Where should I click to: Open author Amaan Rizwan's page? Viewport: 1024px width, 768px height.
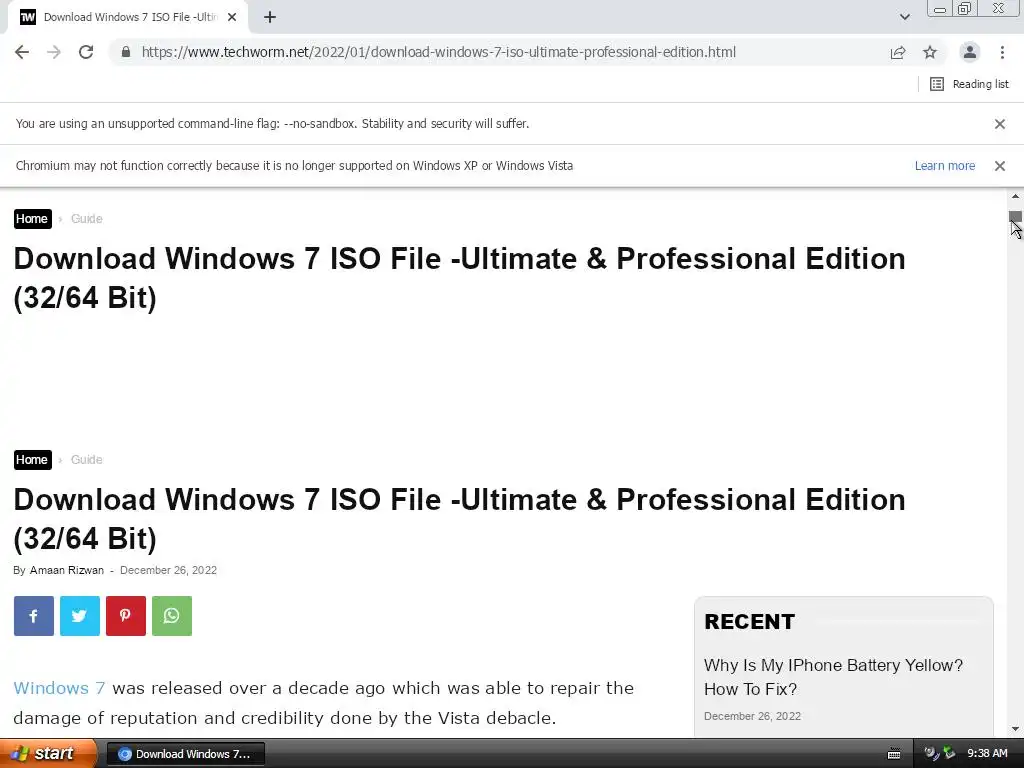tap(67, 570)
